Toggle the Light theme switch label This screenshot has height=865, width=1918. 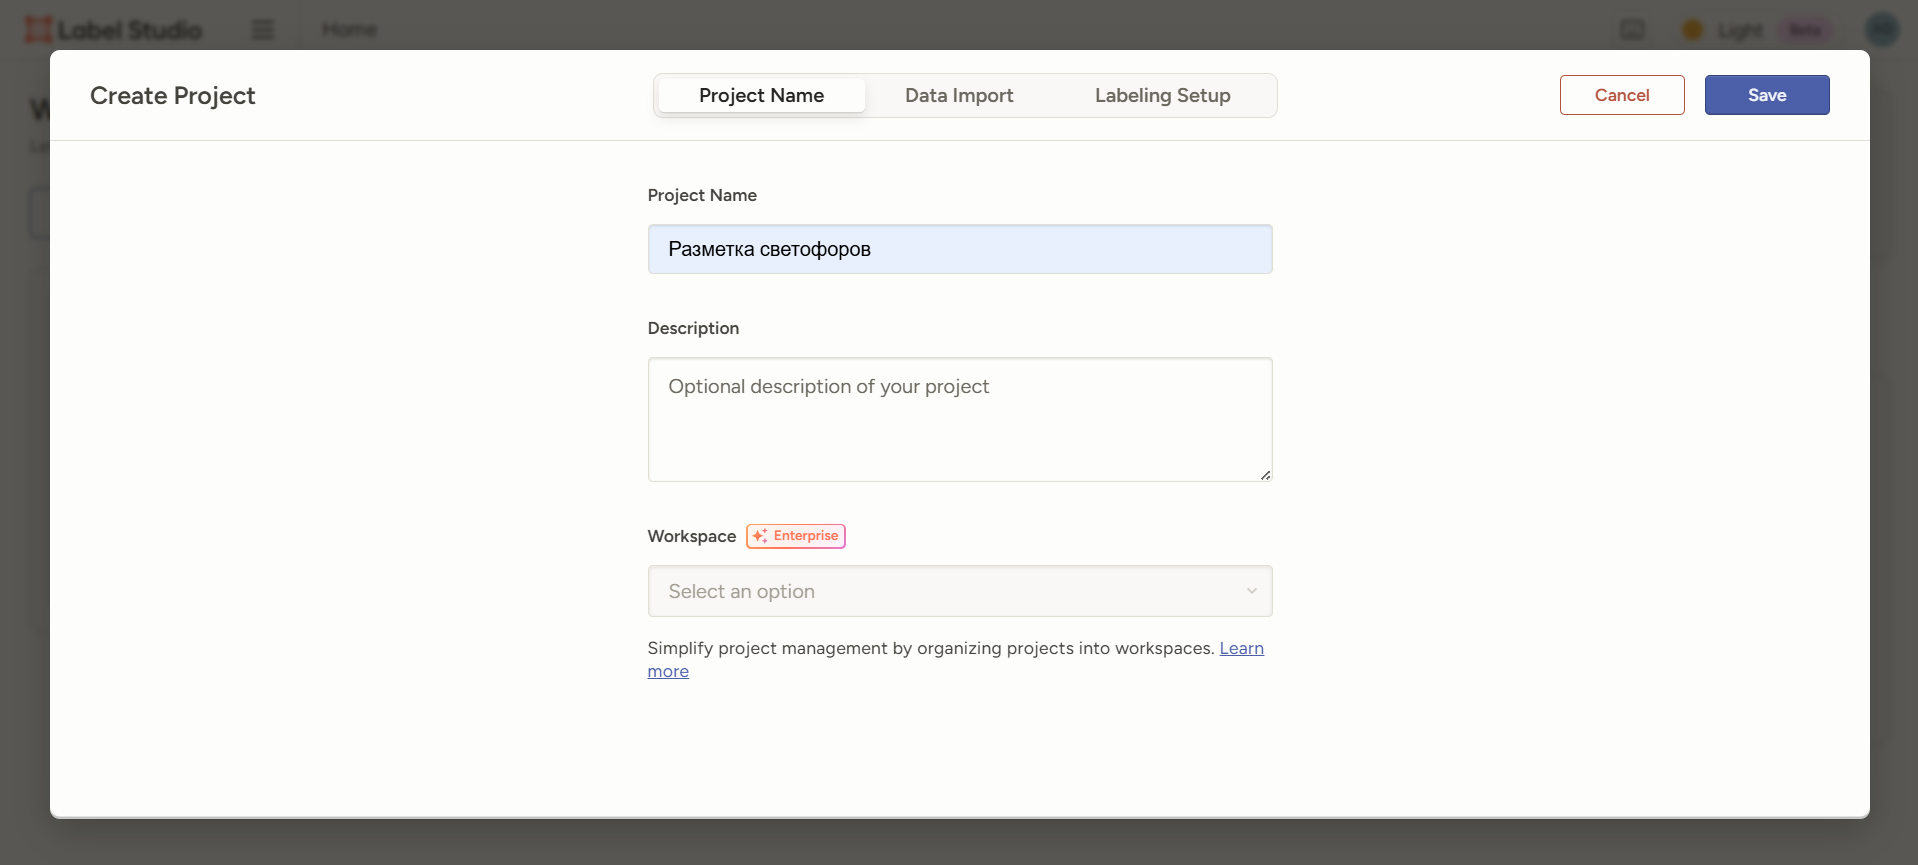pyautogui.click(x=1740, y=30)
